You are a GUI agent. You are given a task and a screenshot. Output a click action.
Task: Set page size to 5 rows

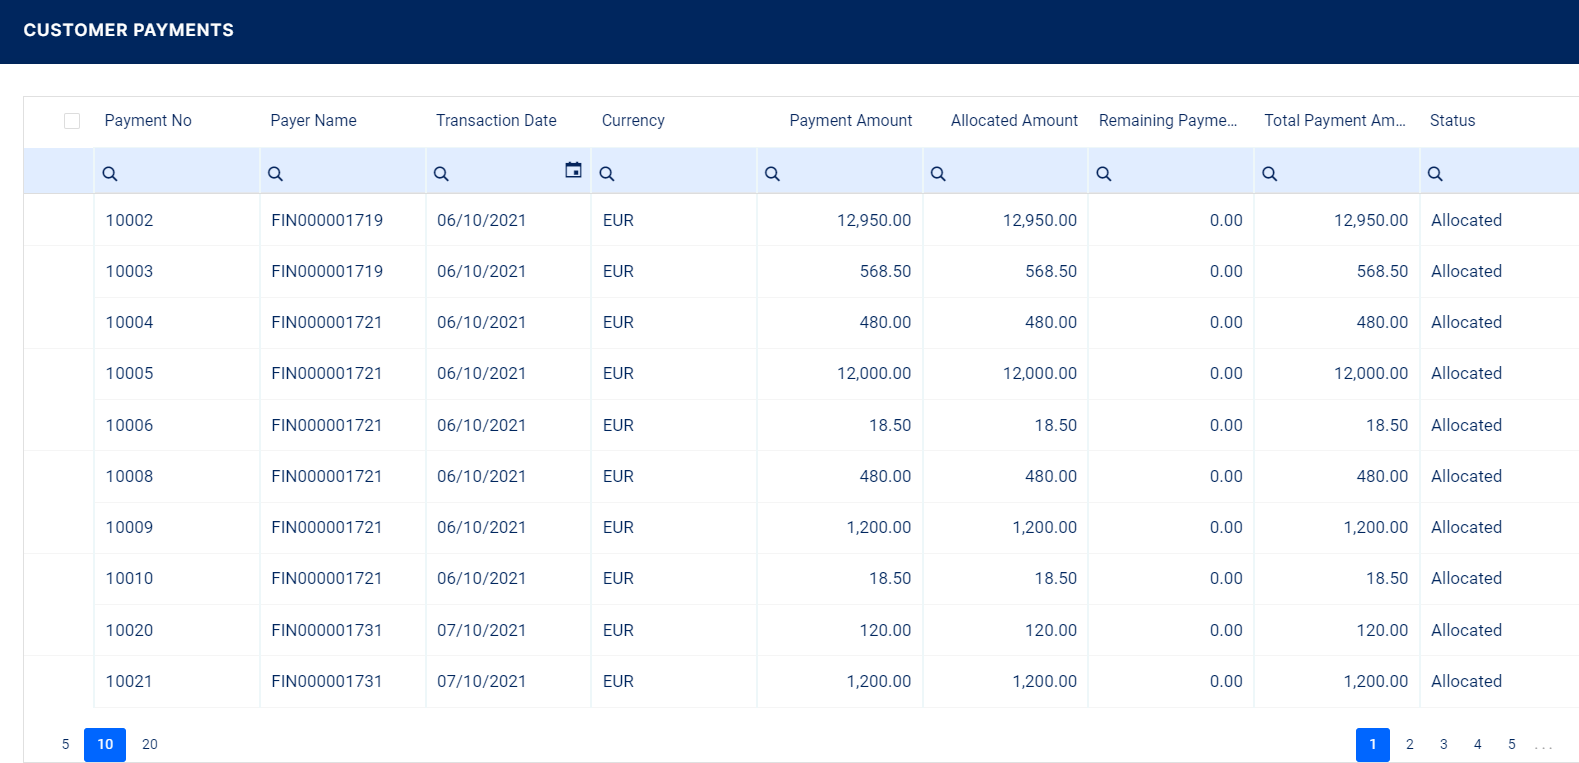[66, 744]
